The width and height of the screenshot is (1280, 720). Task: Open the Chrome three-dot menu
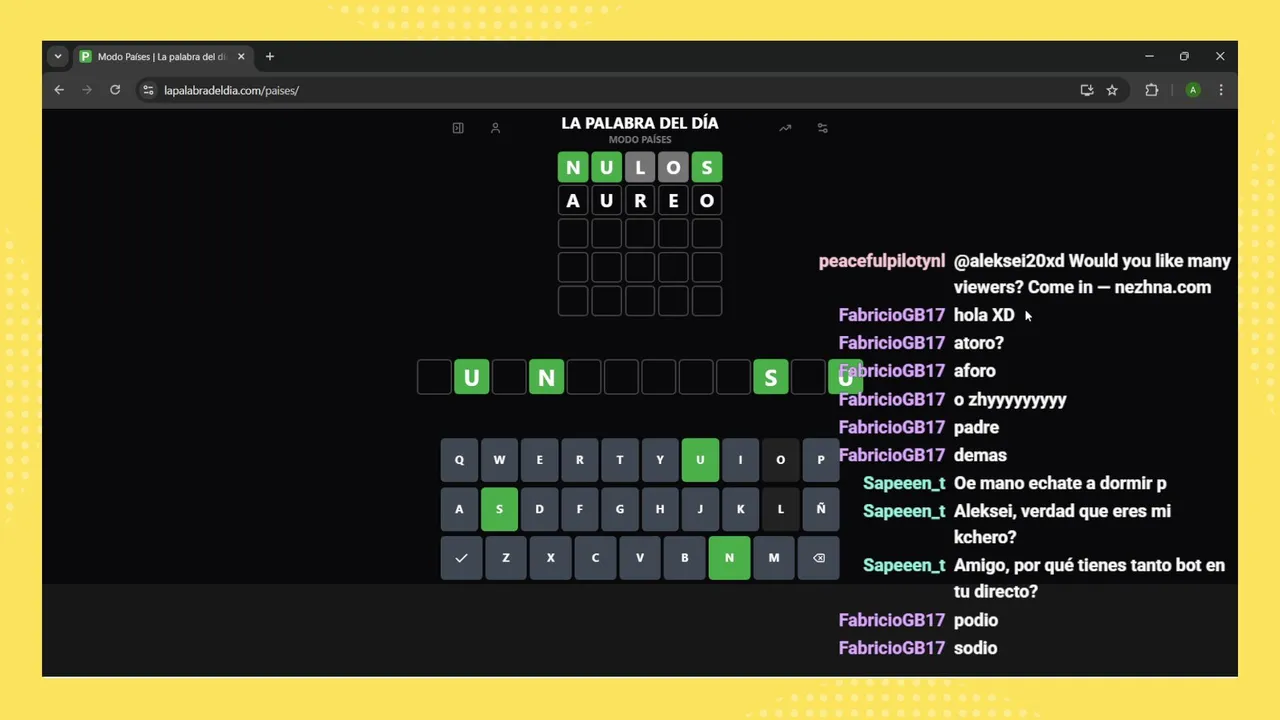[1221, 90]
